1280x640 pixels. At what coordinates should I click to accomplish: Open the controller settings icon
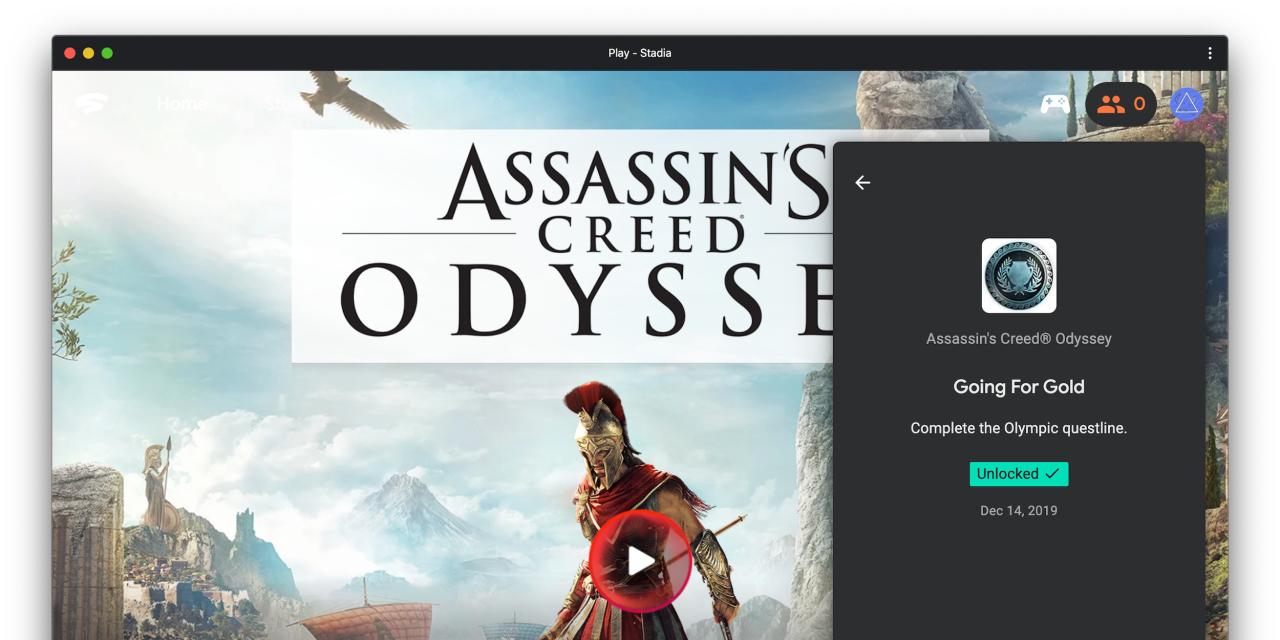(1055, 104)
